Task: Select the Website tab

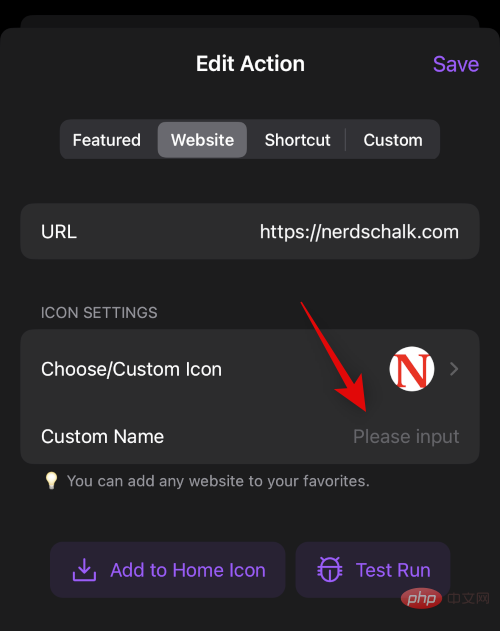Action: pos(202,140)
